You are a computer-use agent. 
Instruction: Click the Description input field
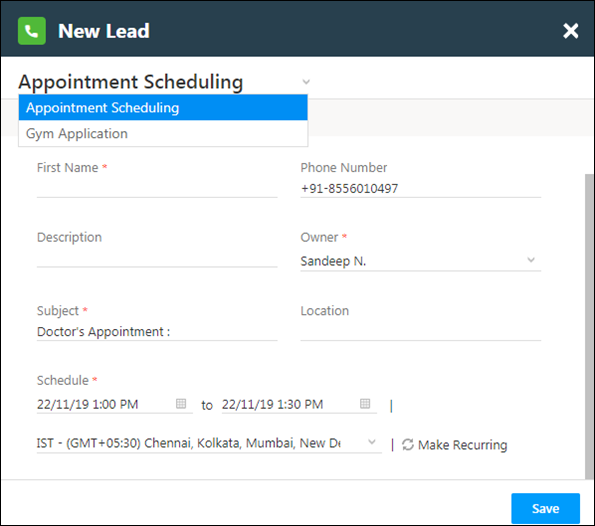[x=157, y=258]
